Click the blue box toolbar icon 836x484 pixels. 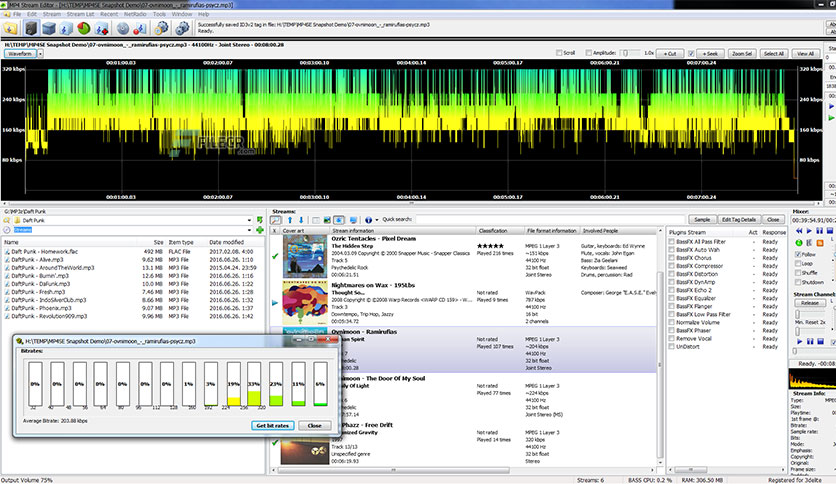tap(49, 28)
